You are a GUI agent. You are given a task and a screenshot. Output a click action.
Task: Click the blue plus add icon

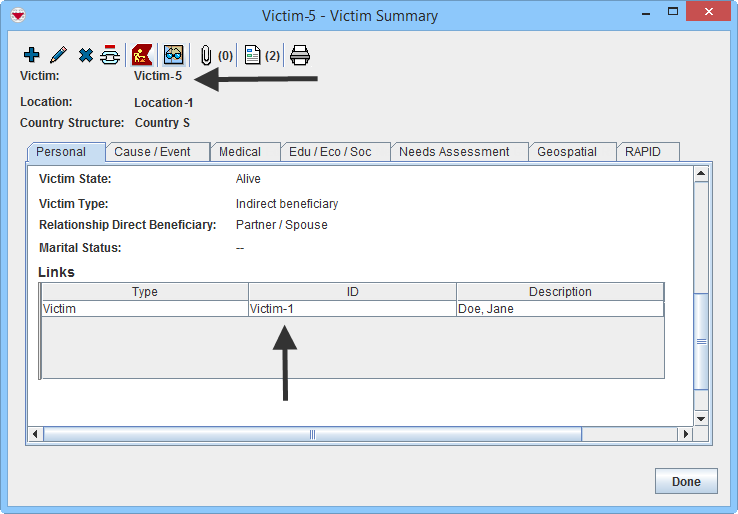click(x=31, y=55)
